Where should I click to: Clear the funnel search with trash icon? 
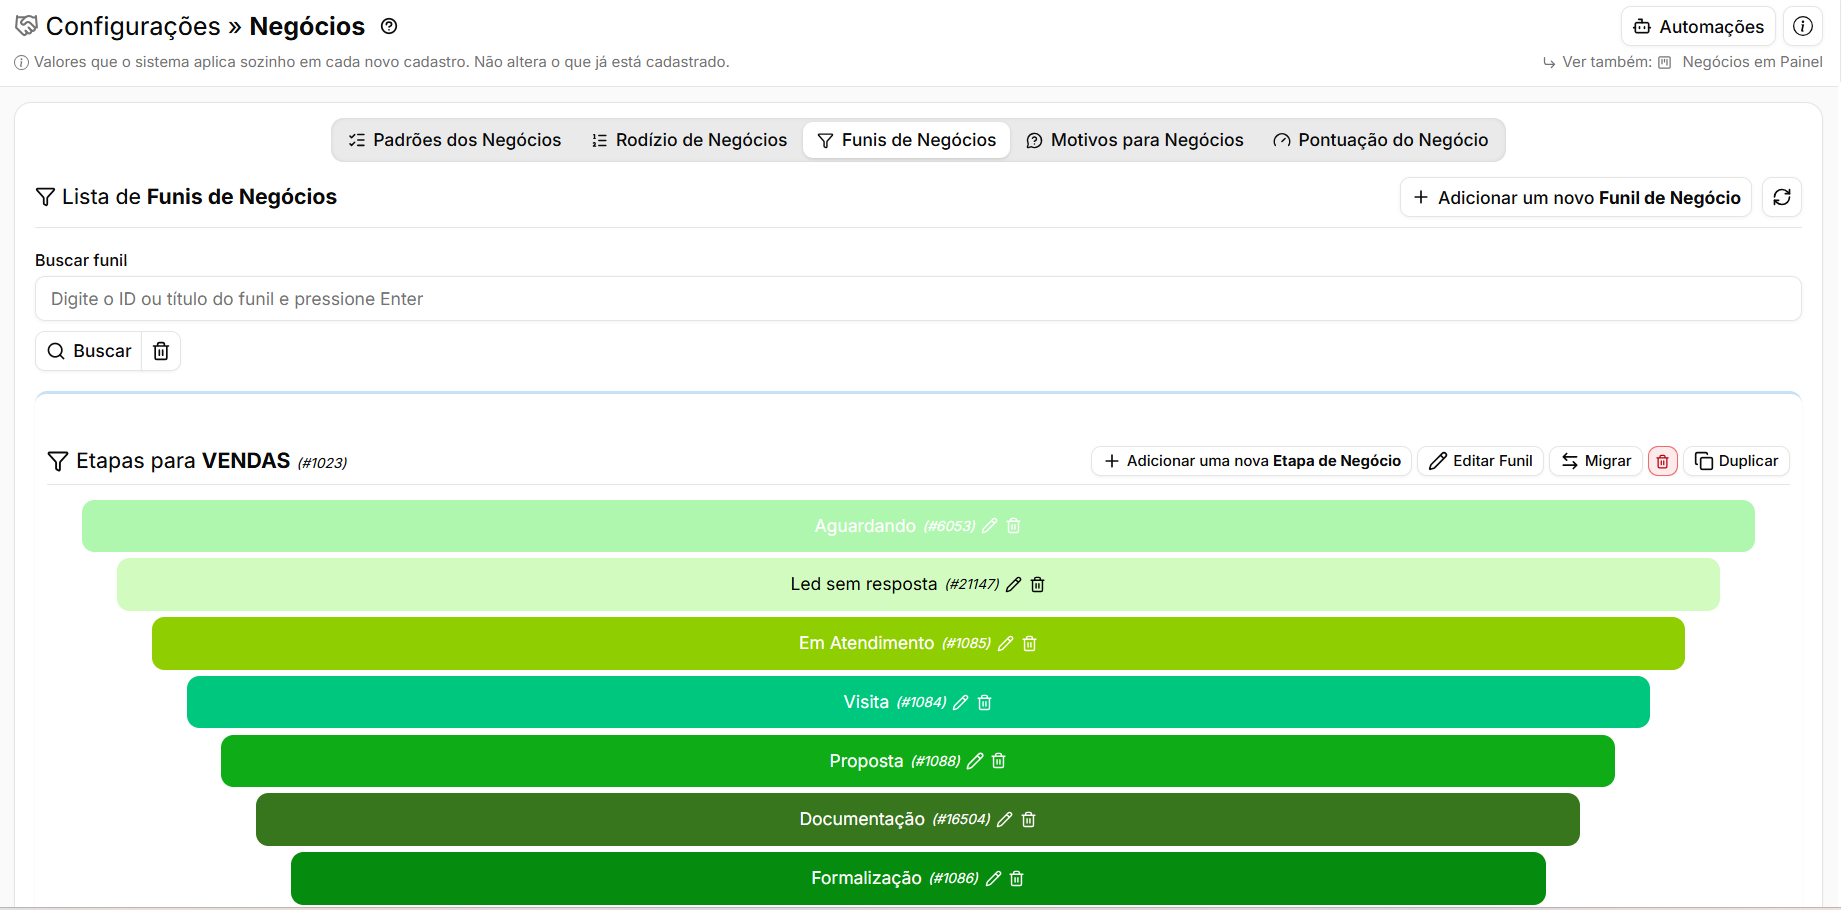(161, 351)
